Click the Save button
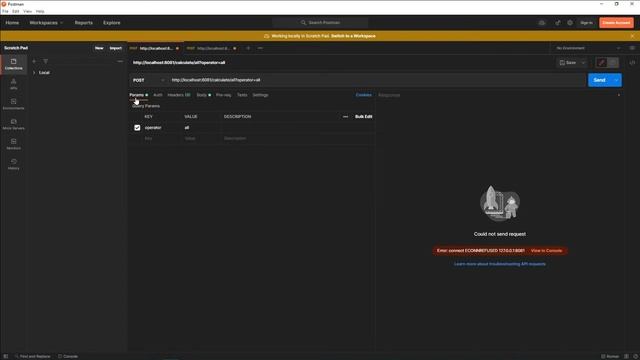Viewport: 640px width, 360px height. 568,63
